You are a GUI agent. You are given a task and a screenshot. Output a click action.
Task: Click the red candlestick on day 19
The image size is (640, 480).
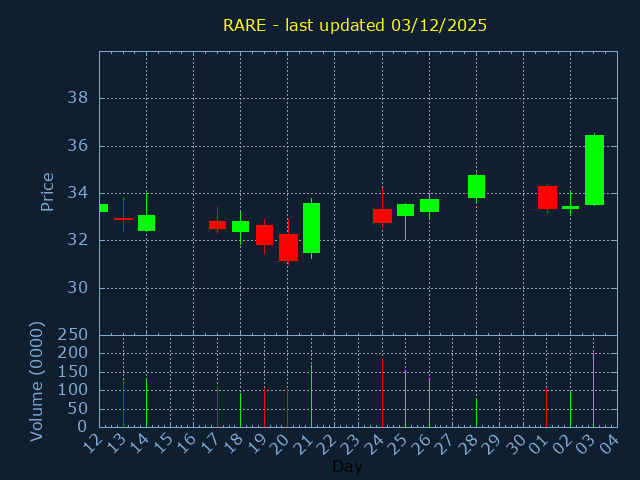tap(264, 235)
